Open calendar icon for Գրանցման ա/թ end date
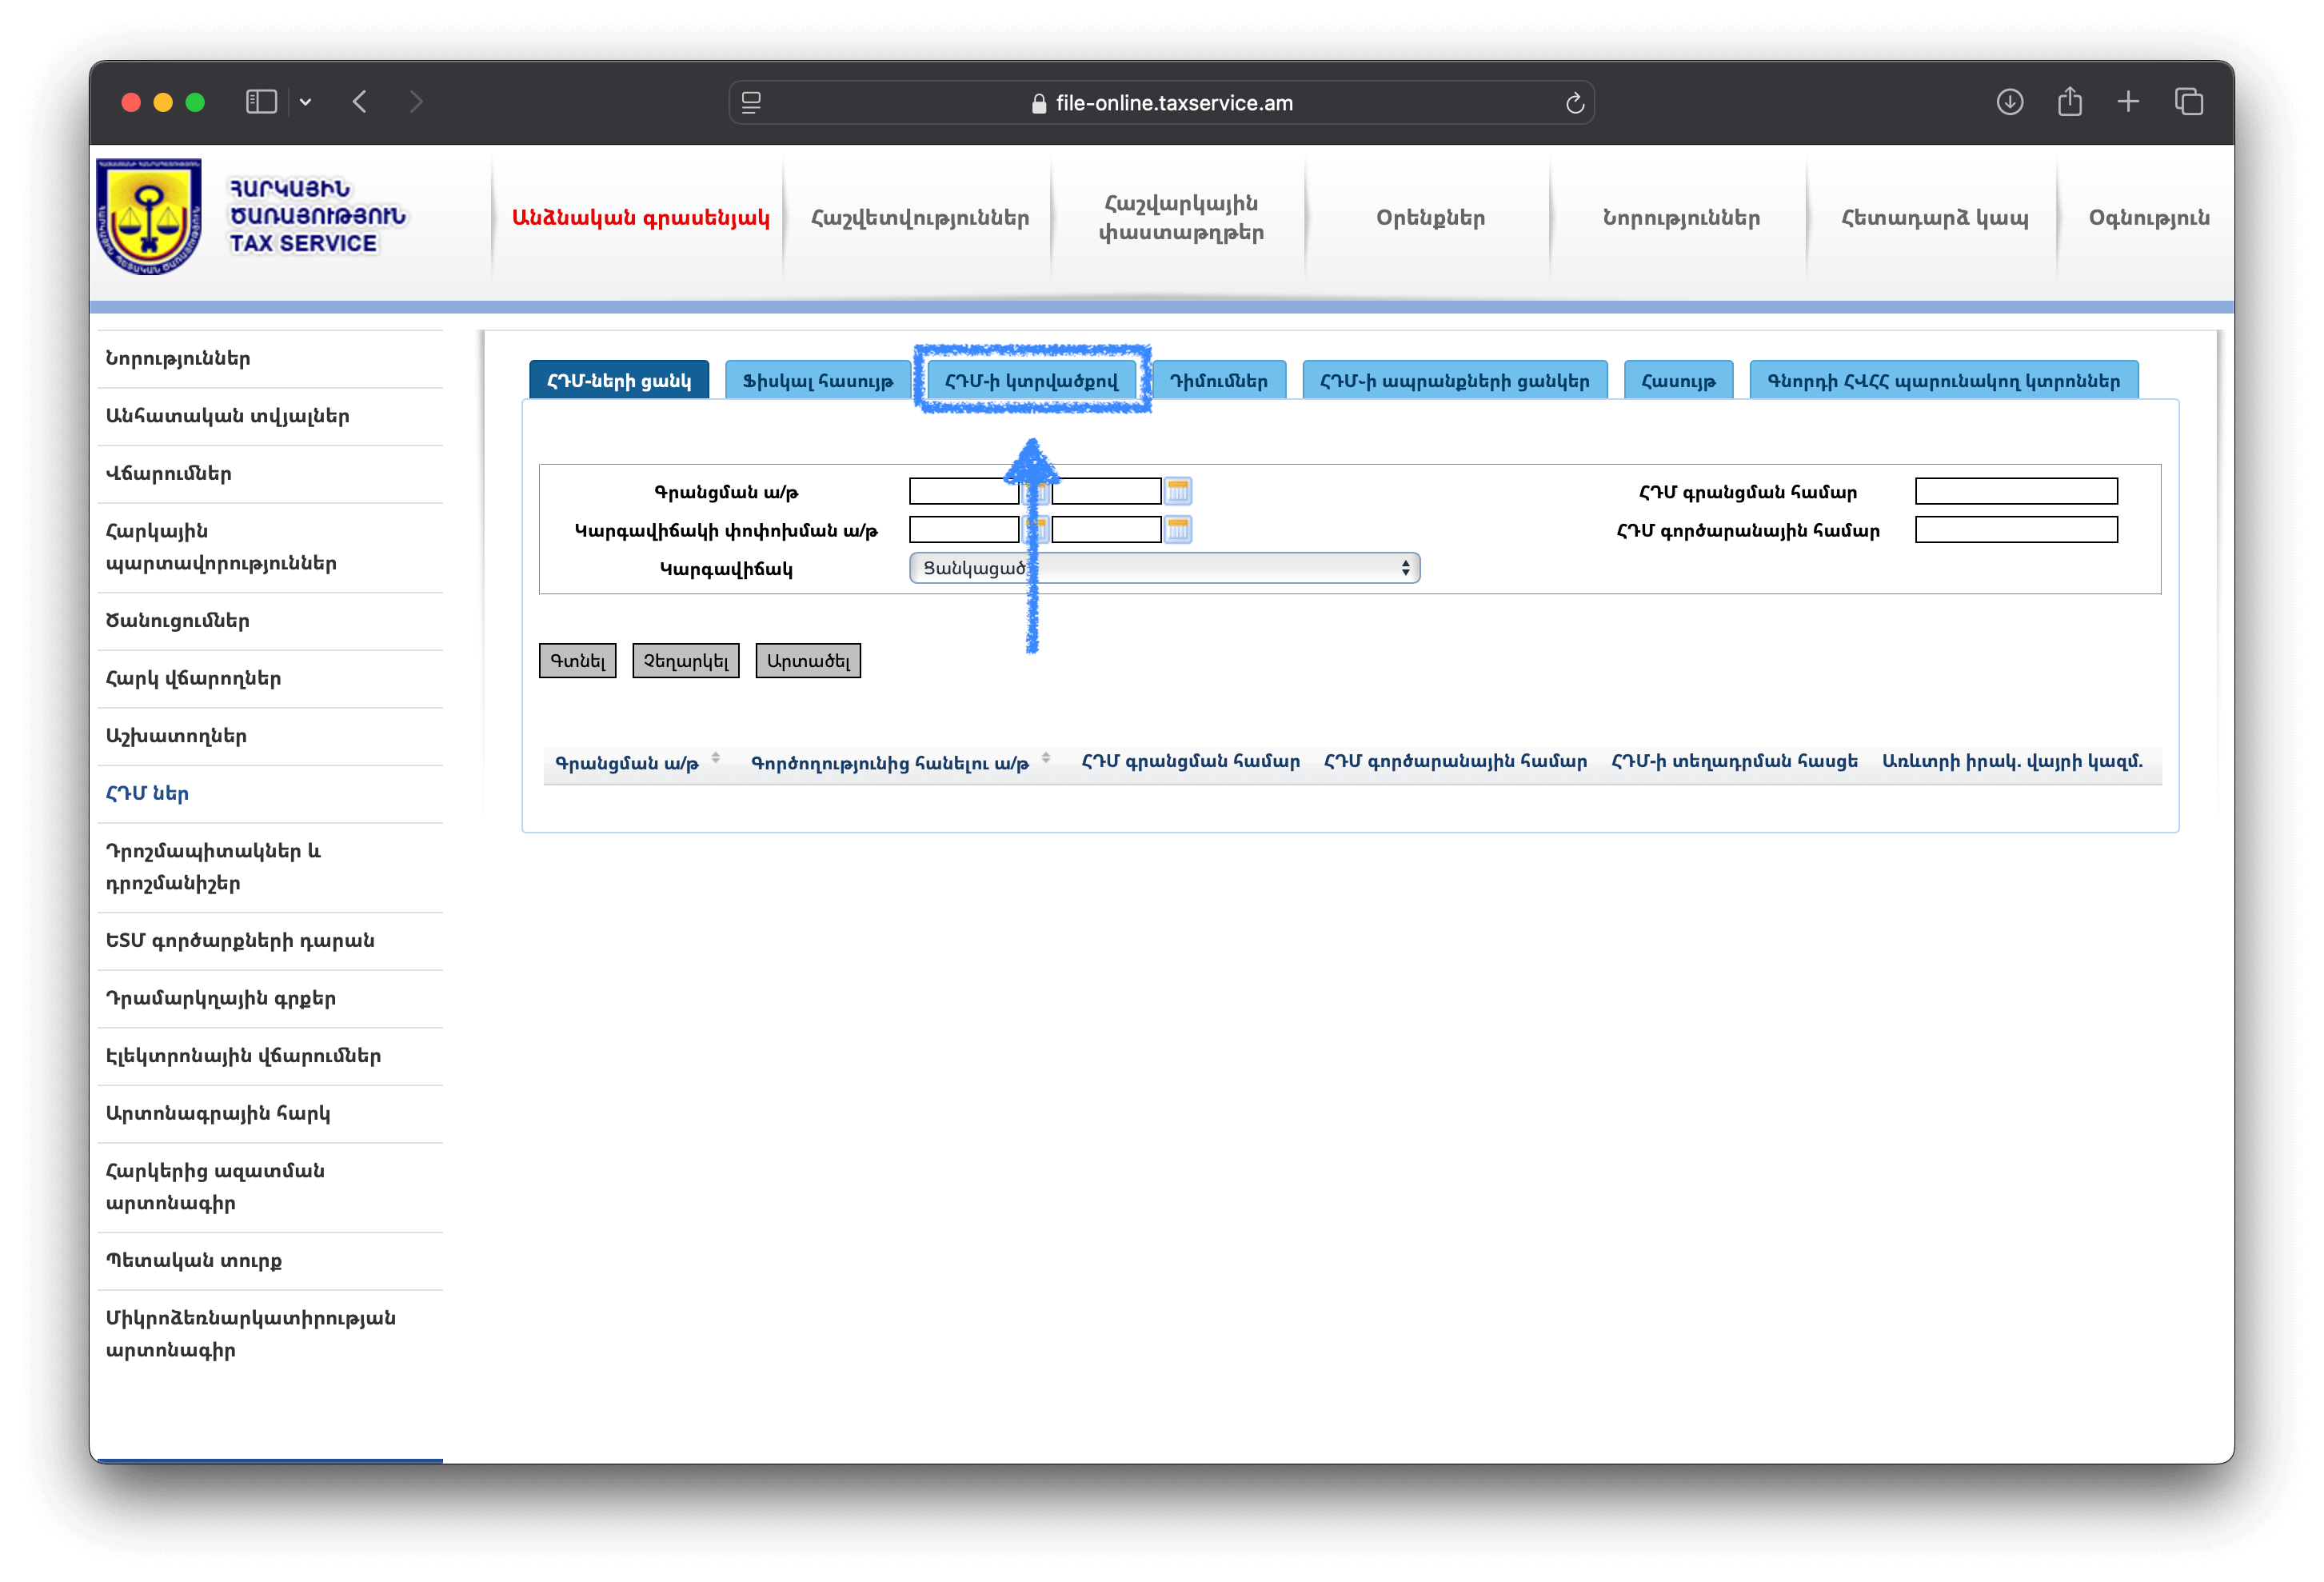 (x=1178, y=491)
